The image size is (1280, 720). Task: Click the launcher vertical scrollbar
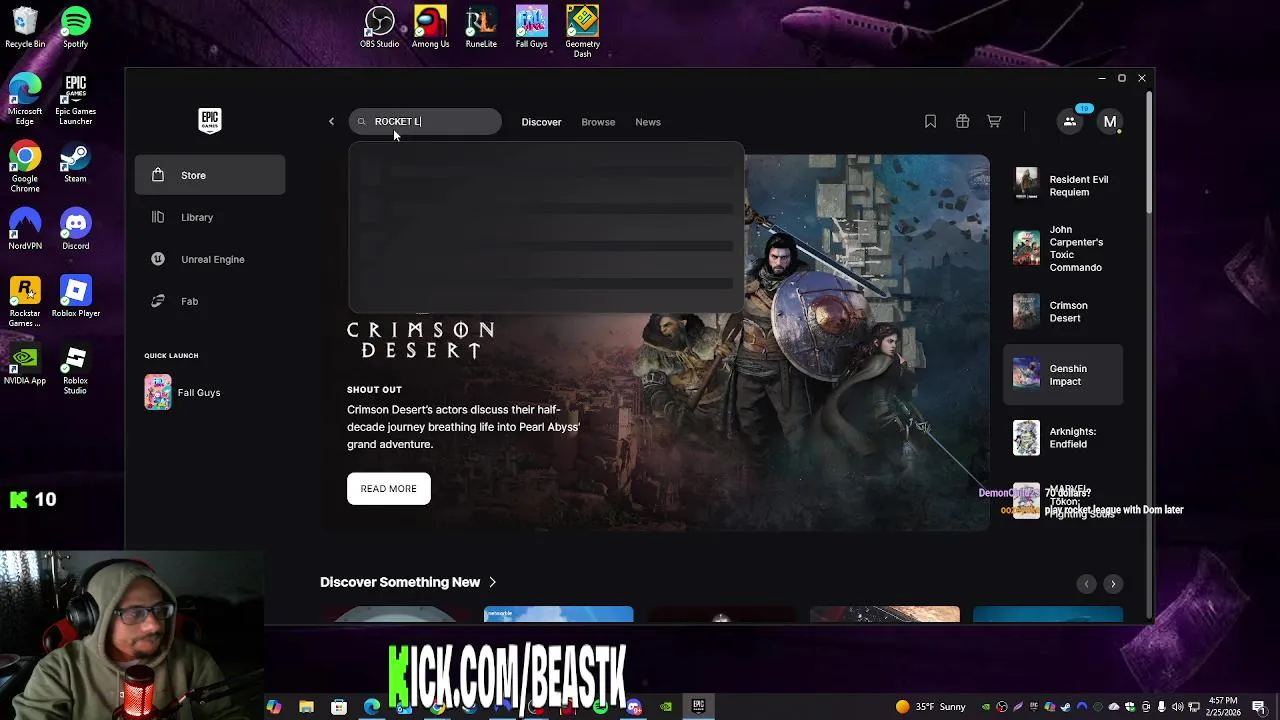tap(1148, 150)
